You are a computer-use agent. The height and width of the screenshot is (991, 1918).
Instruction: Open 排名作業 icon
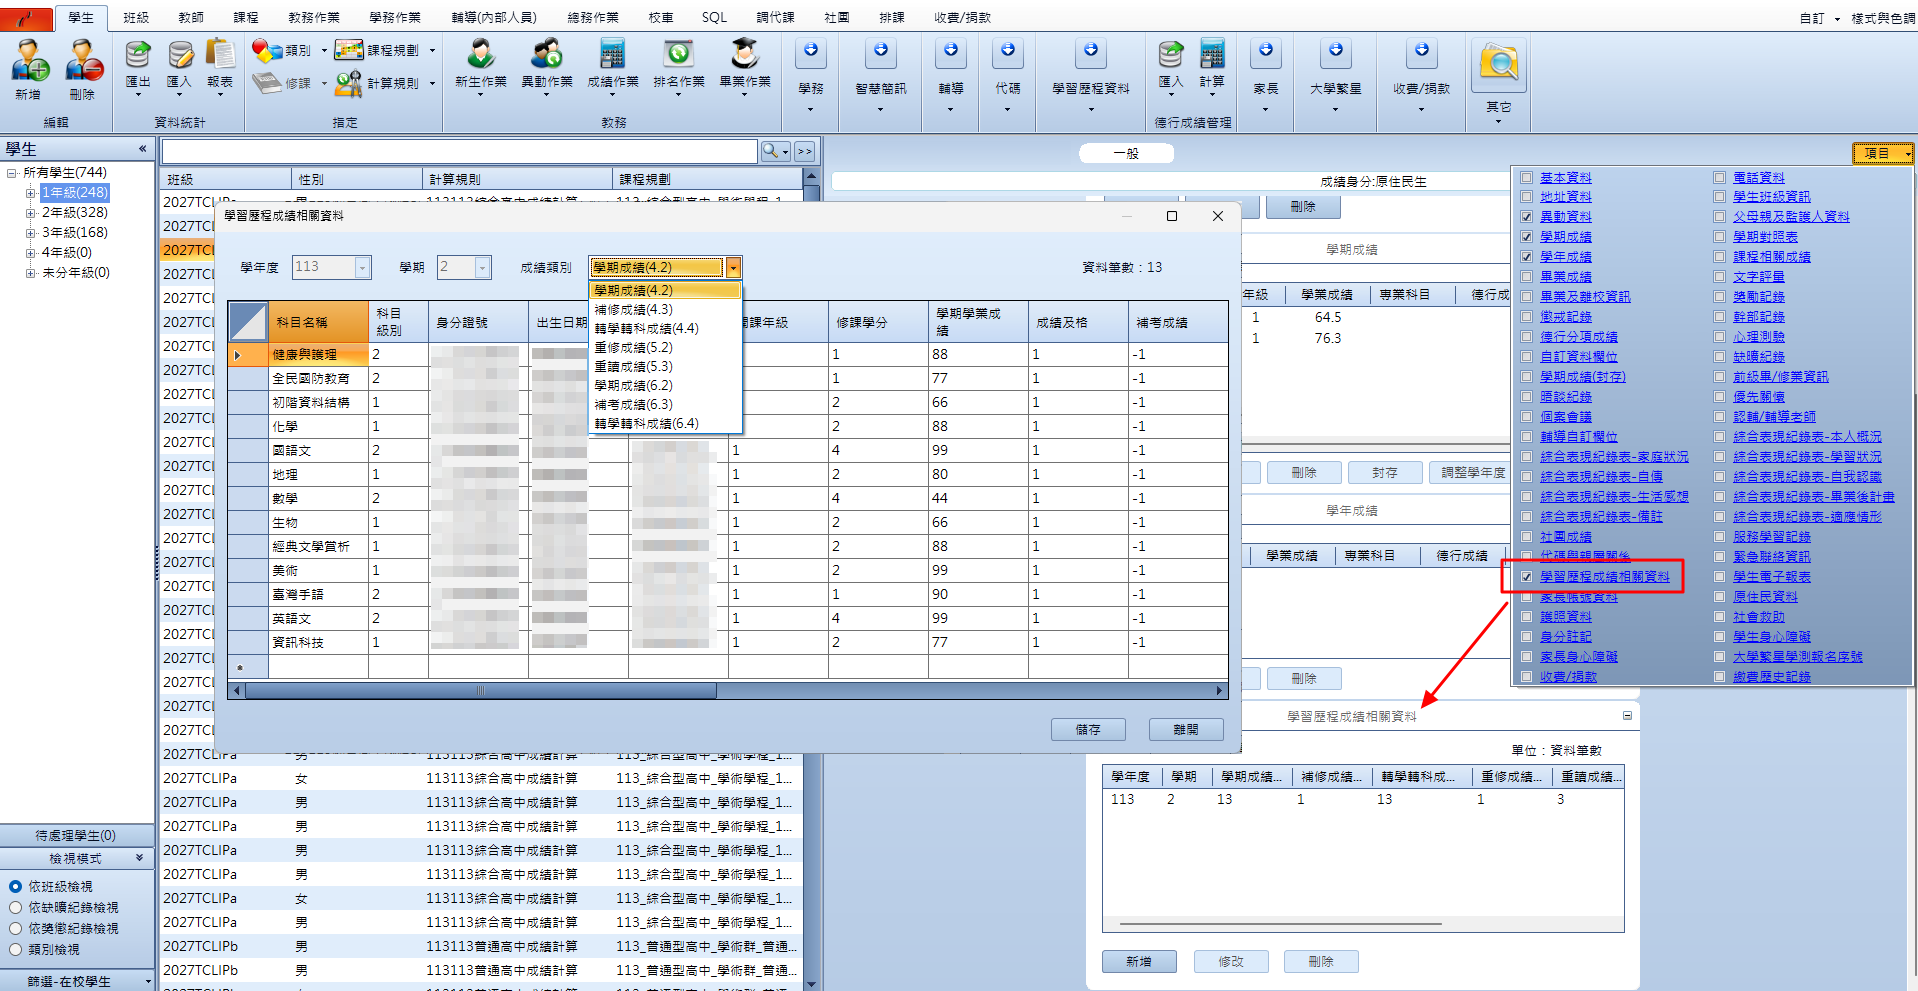(679, 55)
